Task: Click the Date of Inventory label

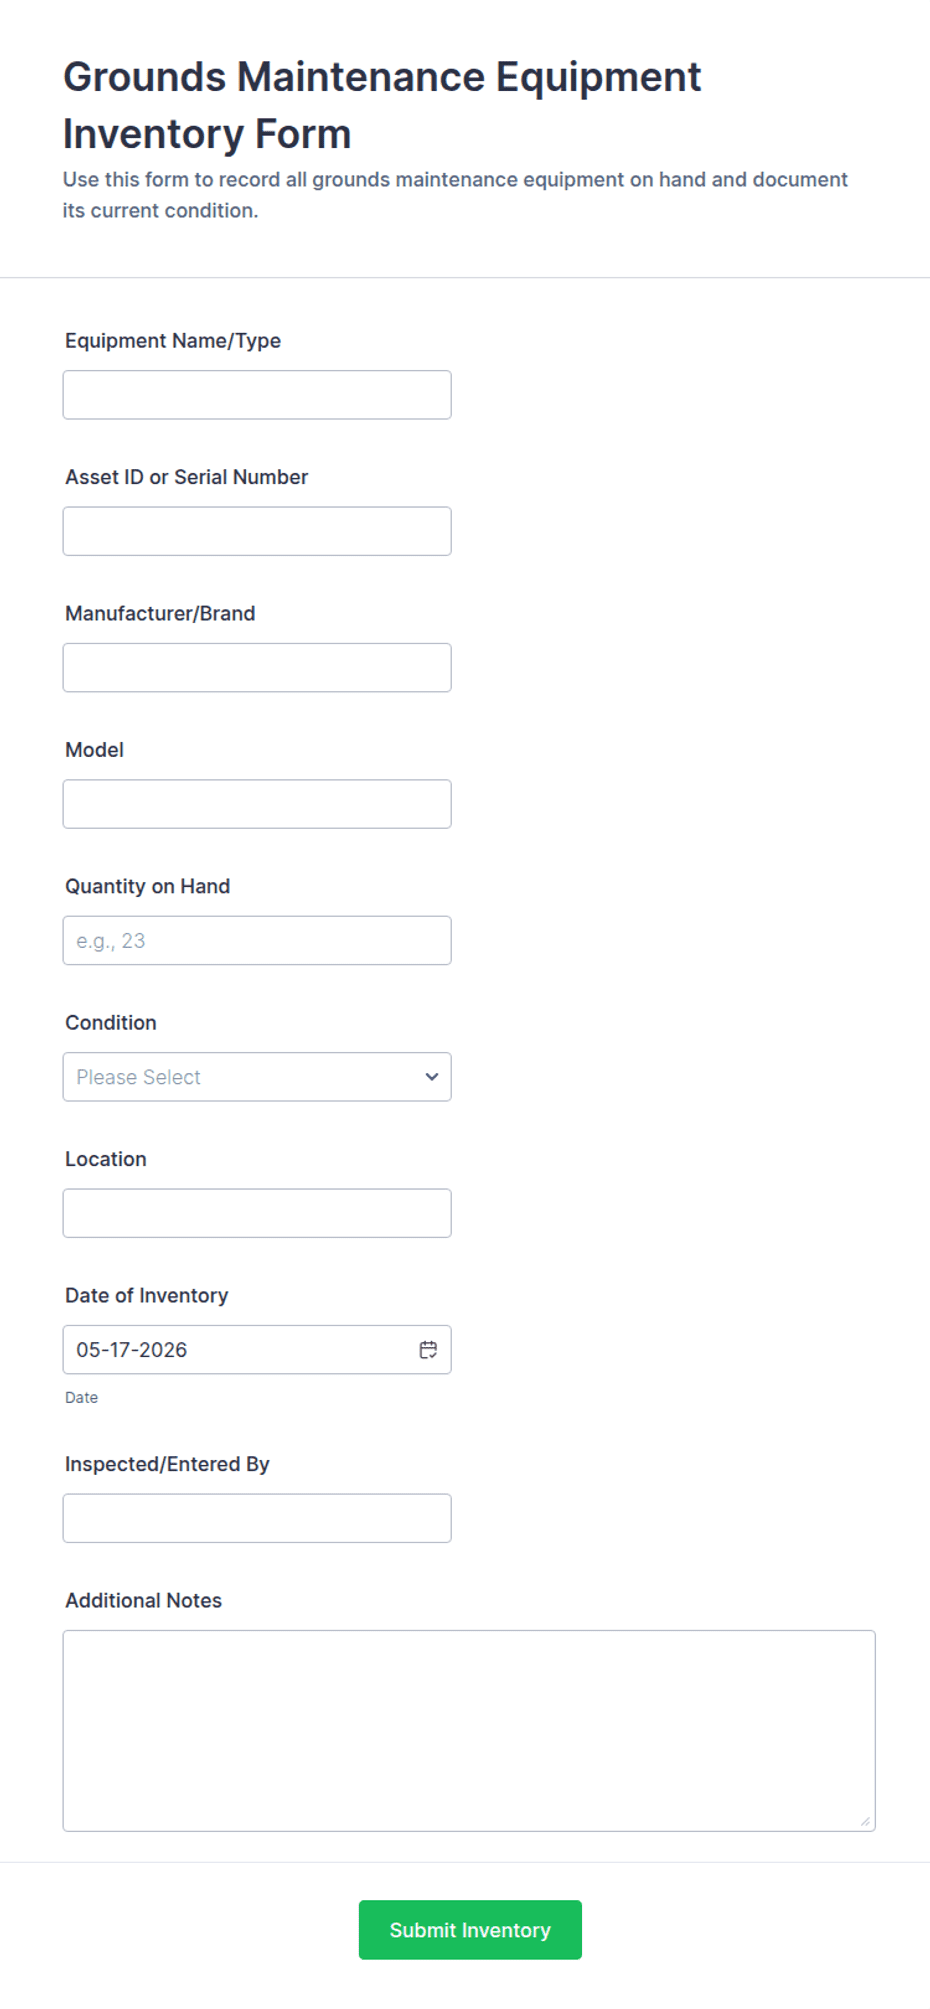Action: point(147,1296)
